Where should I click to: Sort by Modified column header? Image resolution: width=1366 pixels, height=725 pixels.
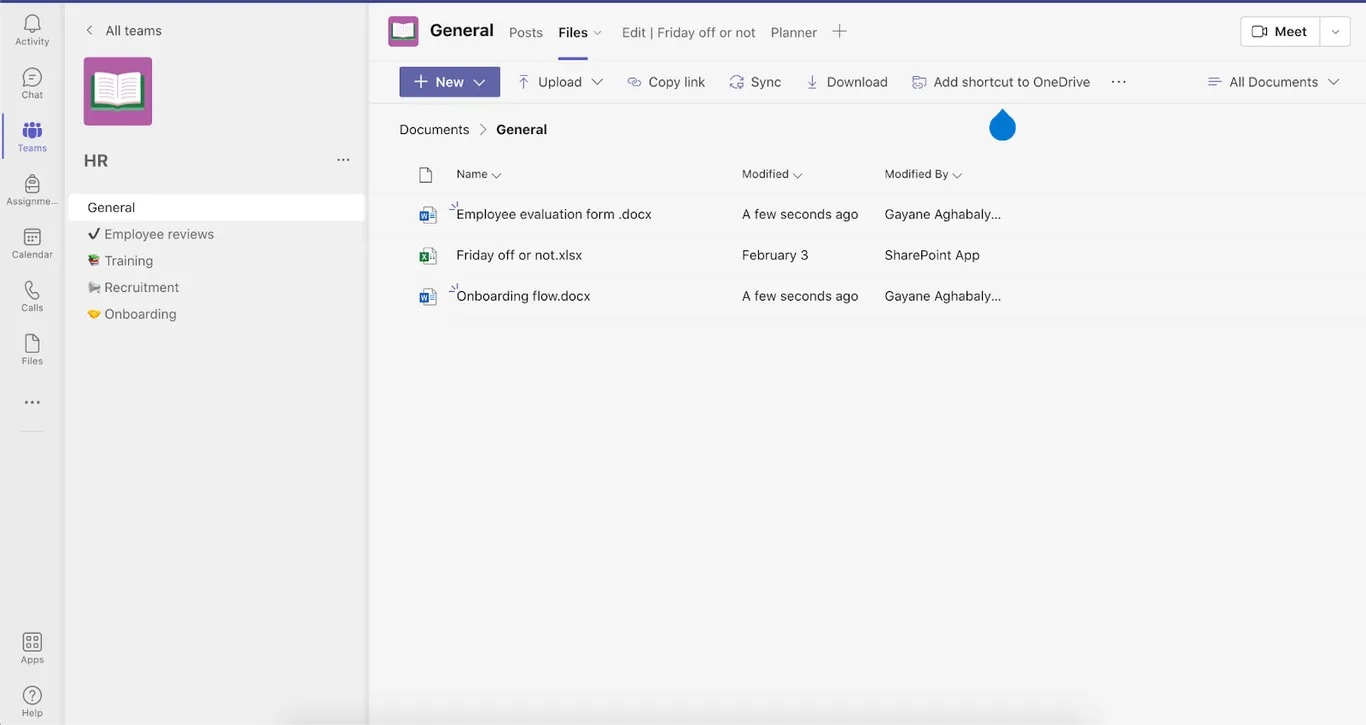772,174
